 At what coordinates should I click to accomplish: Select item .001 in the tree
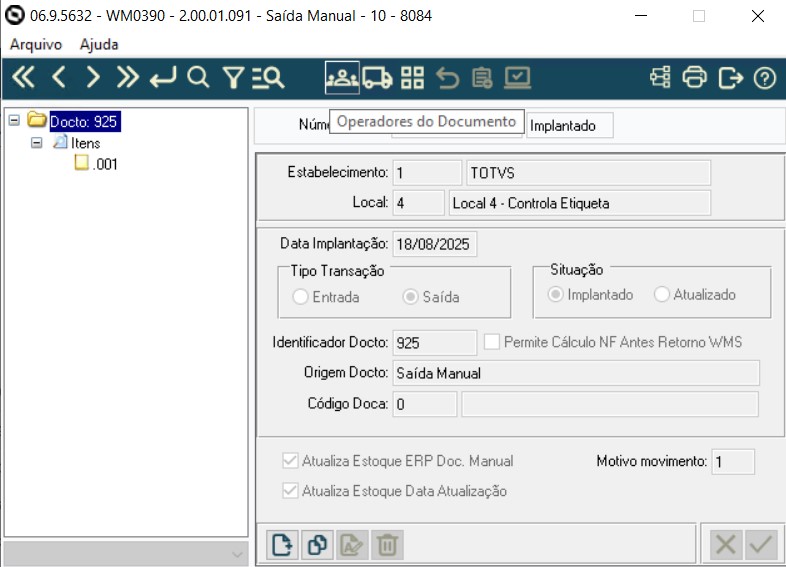(105, 164)
